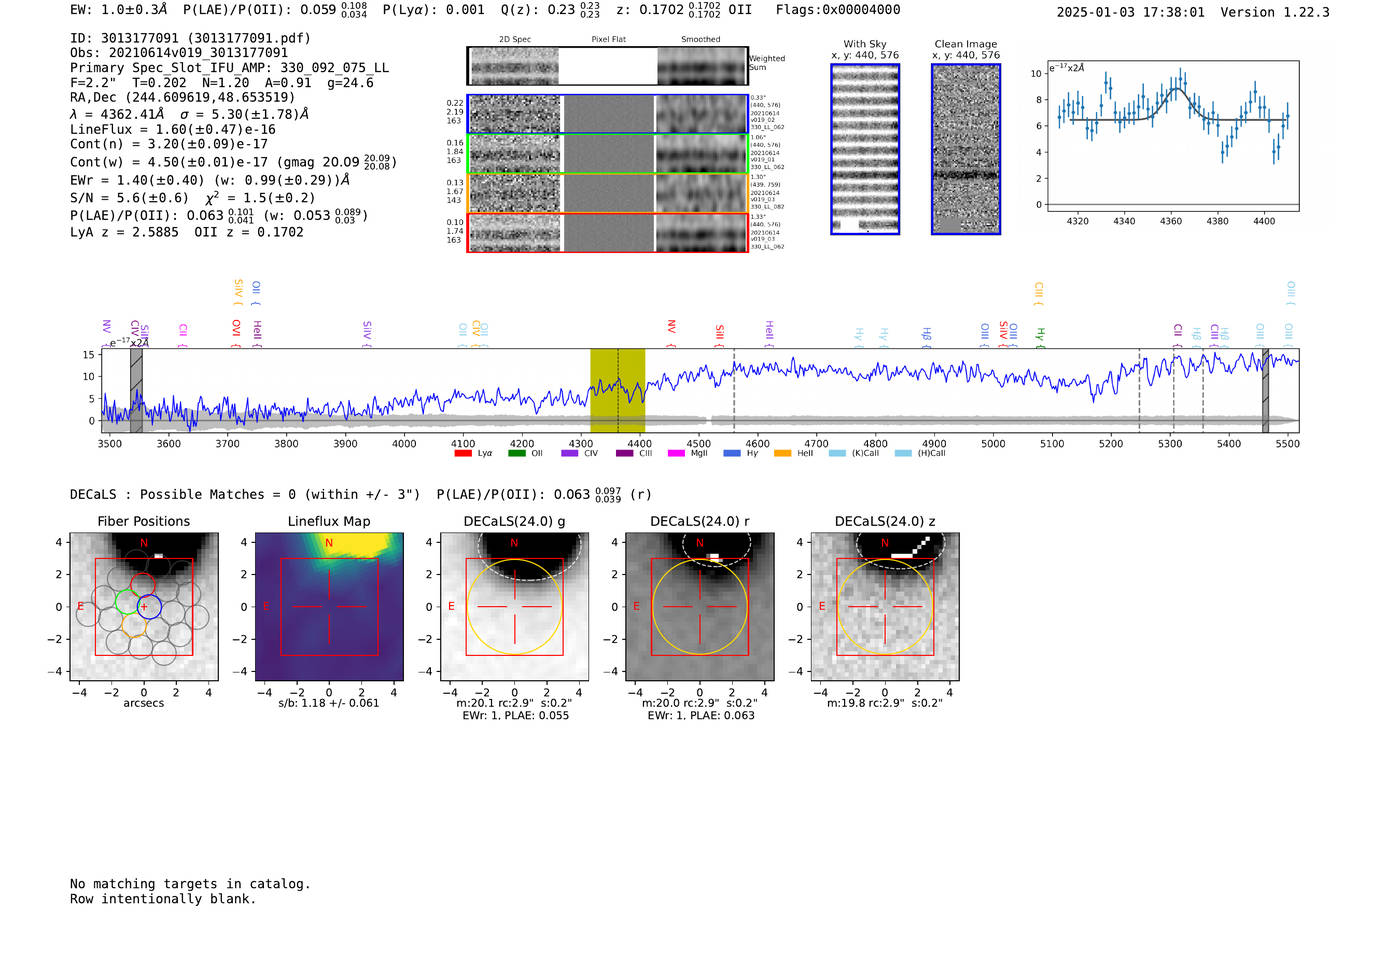
Task: Click the EWr: 1. PLAE: 0.055 caption
Action: coord(515,715)
